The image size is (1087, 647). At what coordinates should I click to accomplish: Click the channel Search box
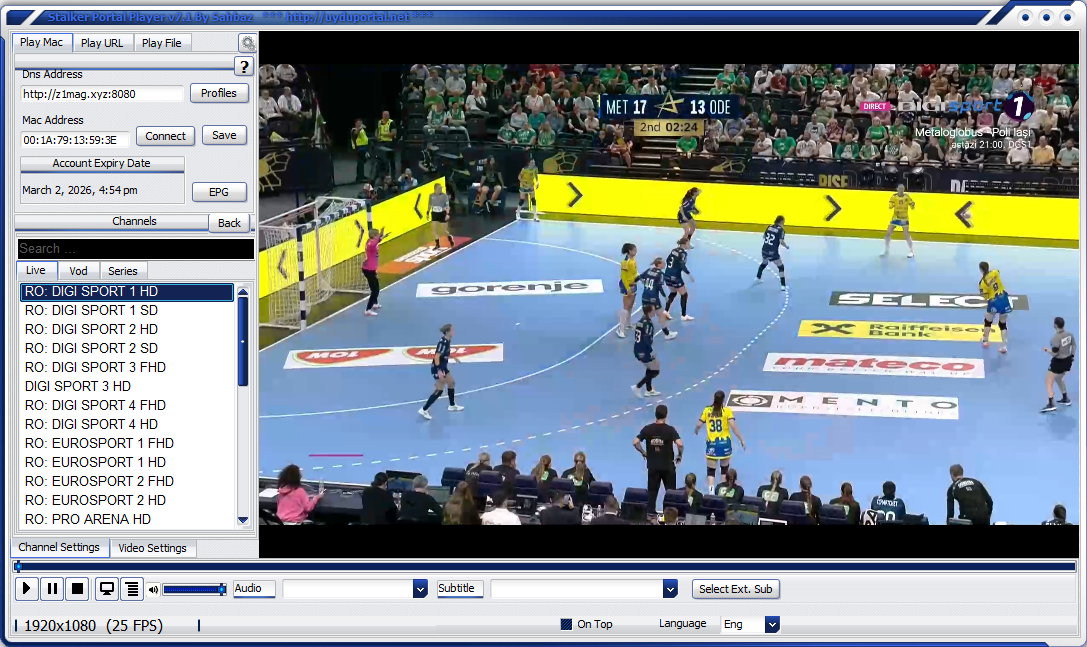click(x=136, y=248)
